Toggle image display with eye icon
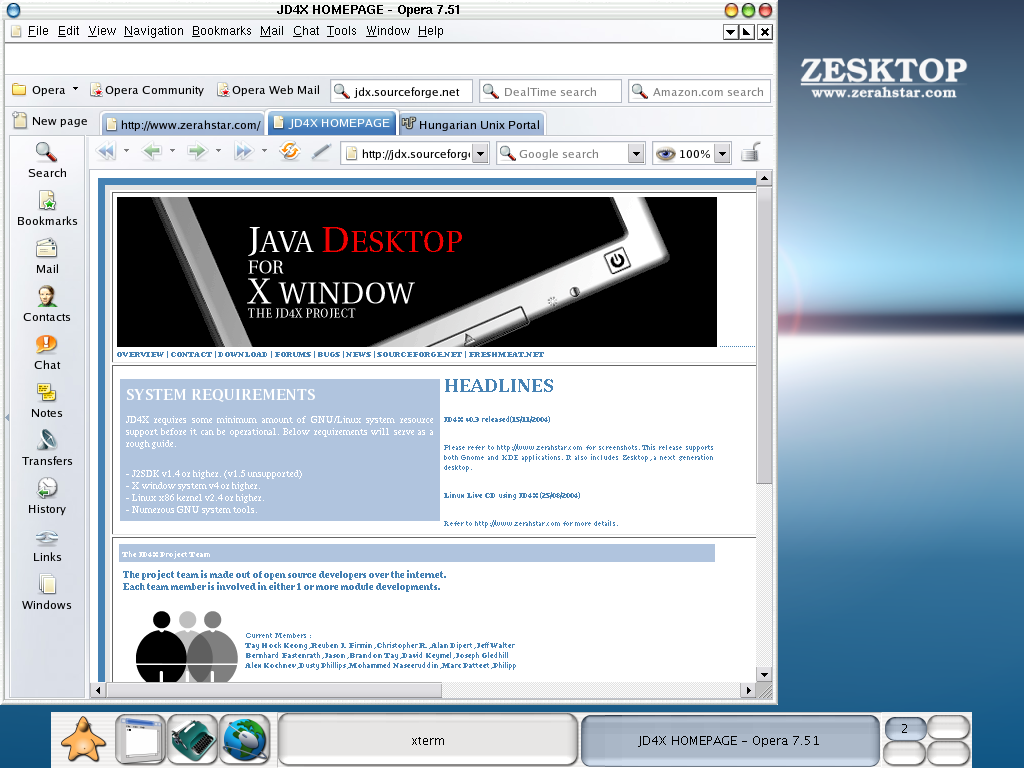 [665, 154]
